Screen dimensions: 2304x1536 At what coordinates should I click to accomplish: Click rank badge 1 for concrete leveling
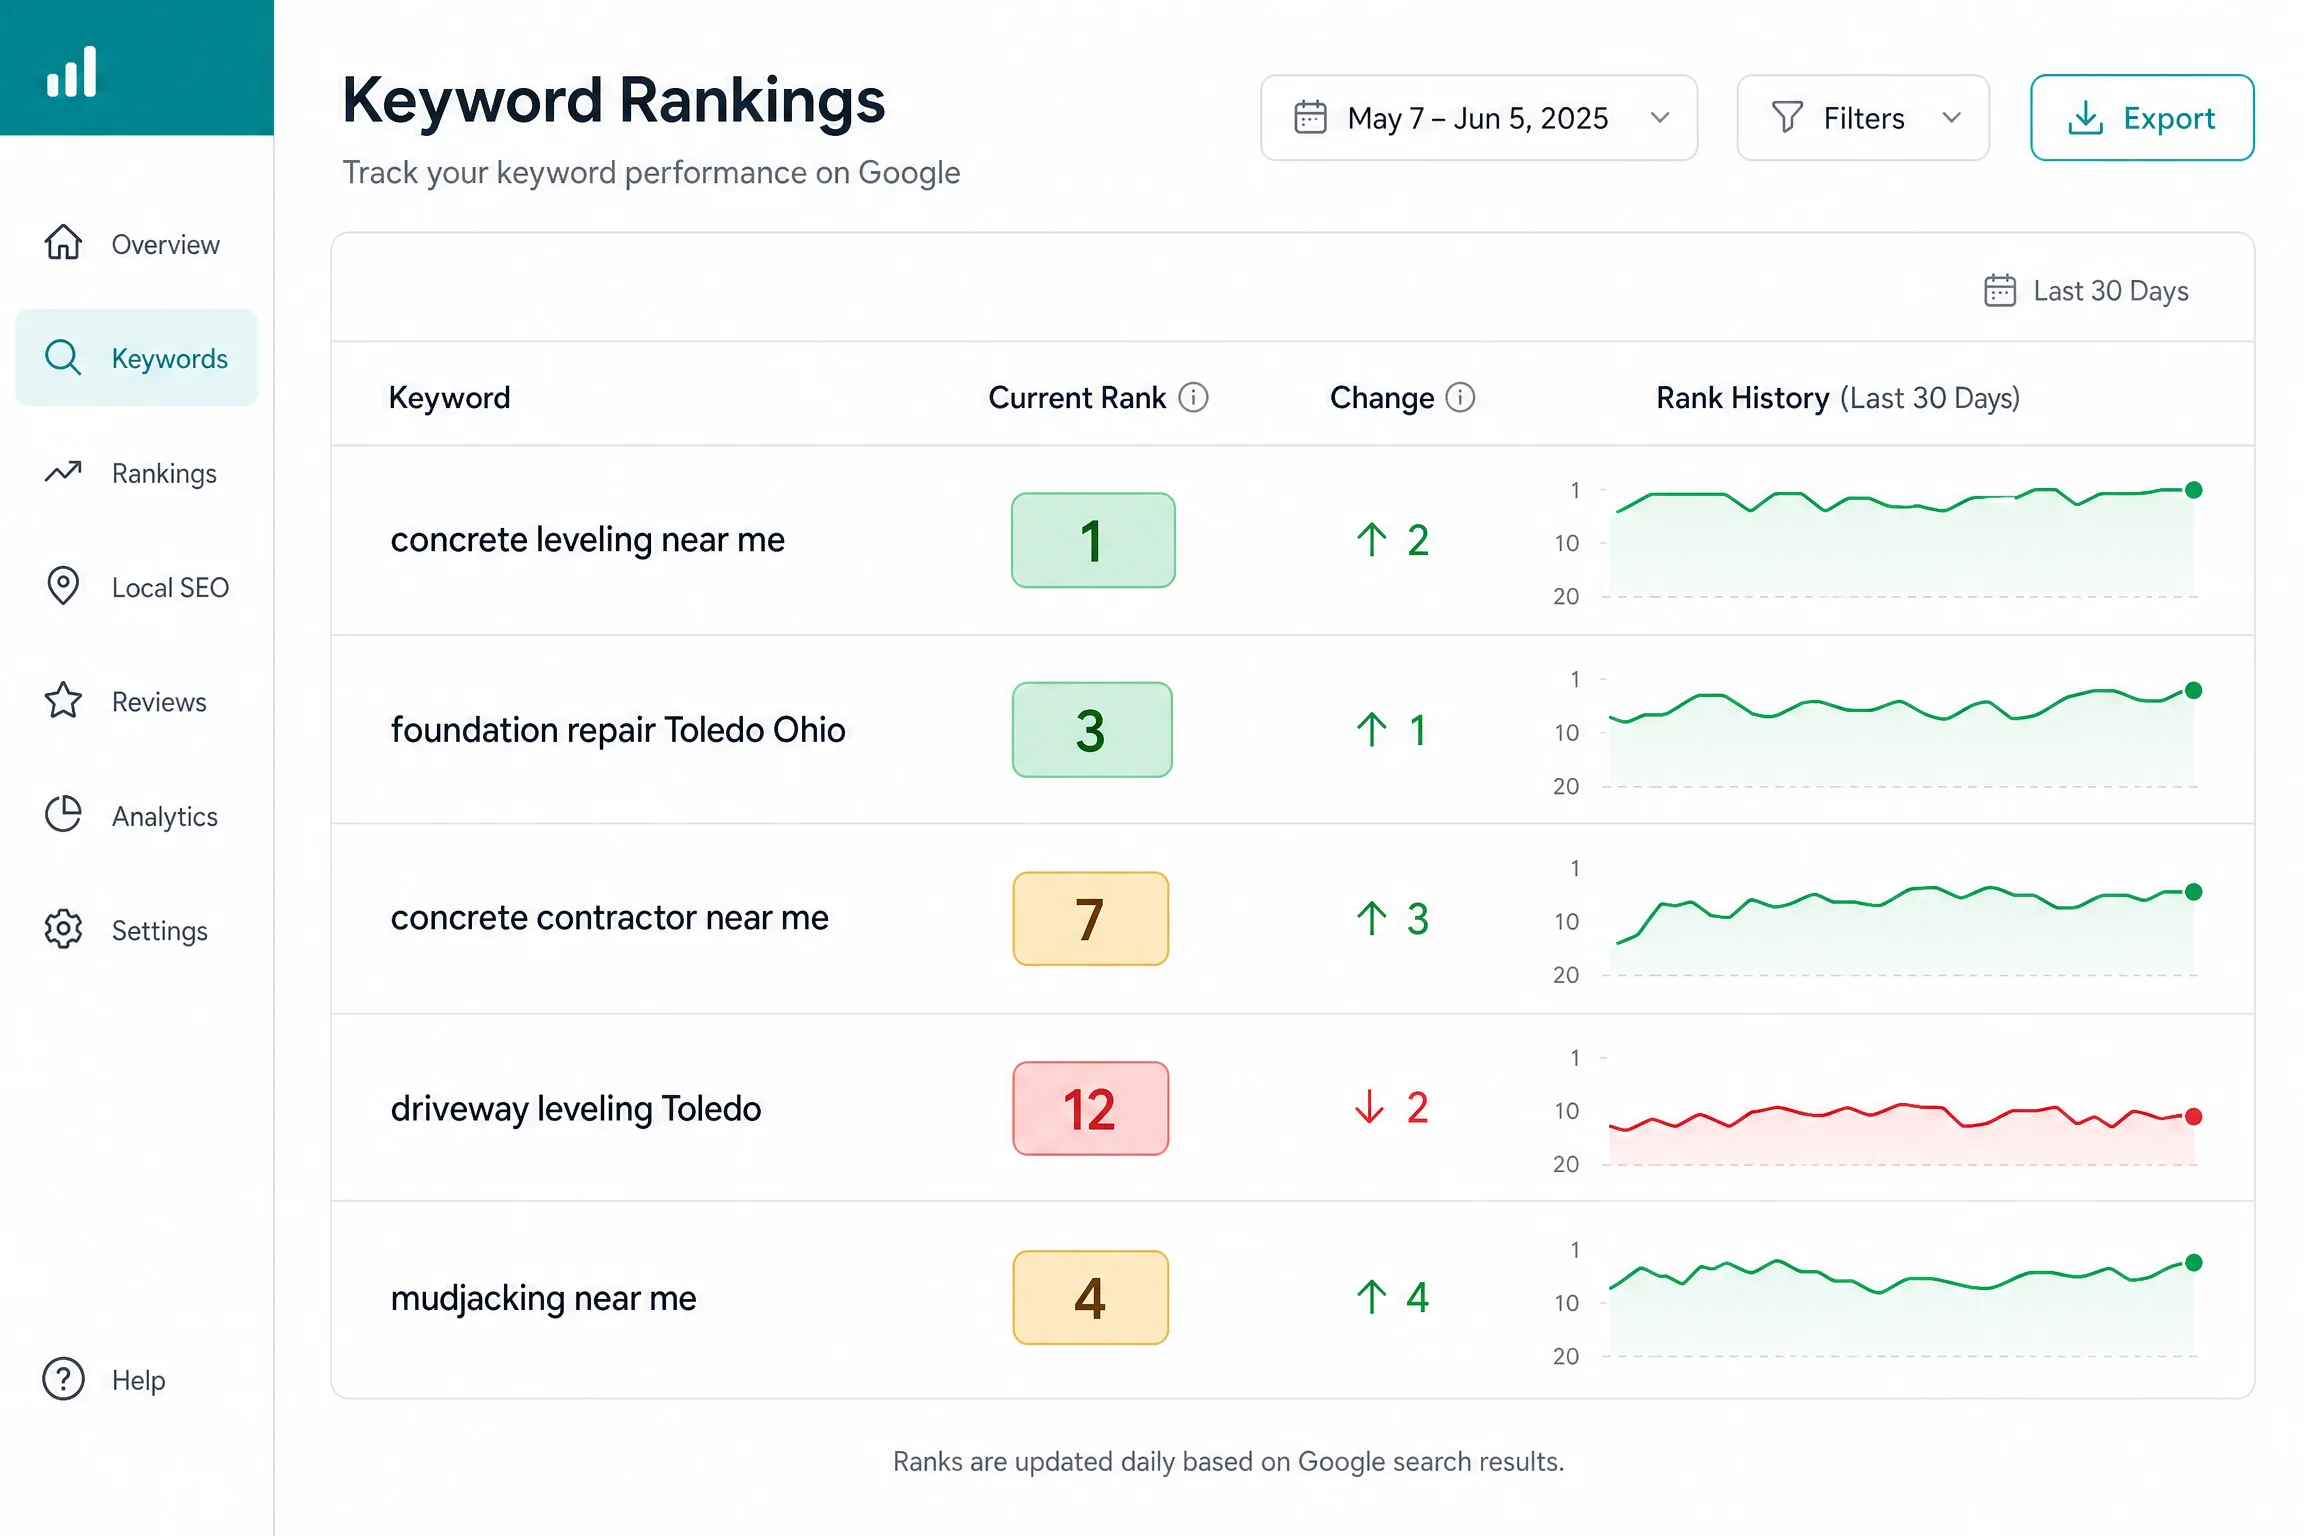1093,540
